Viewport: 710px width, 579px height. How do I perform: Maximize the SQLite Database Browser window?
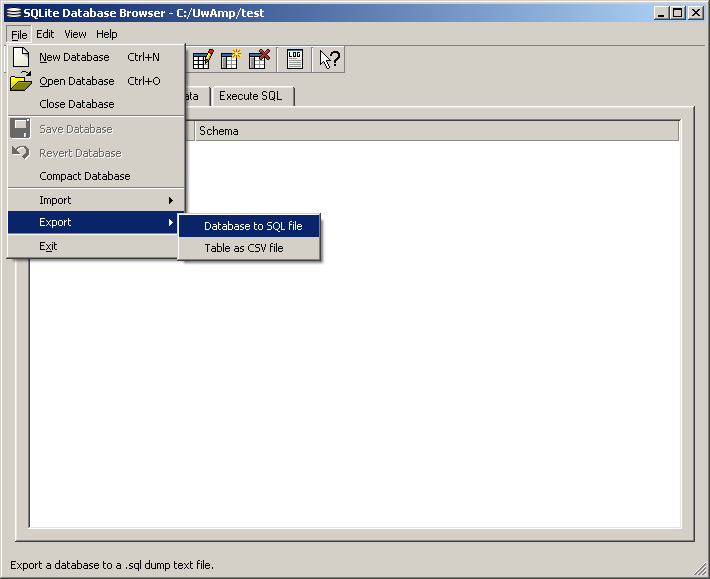pyautogui.click(x=678, y=13)
